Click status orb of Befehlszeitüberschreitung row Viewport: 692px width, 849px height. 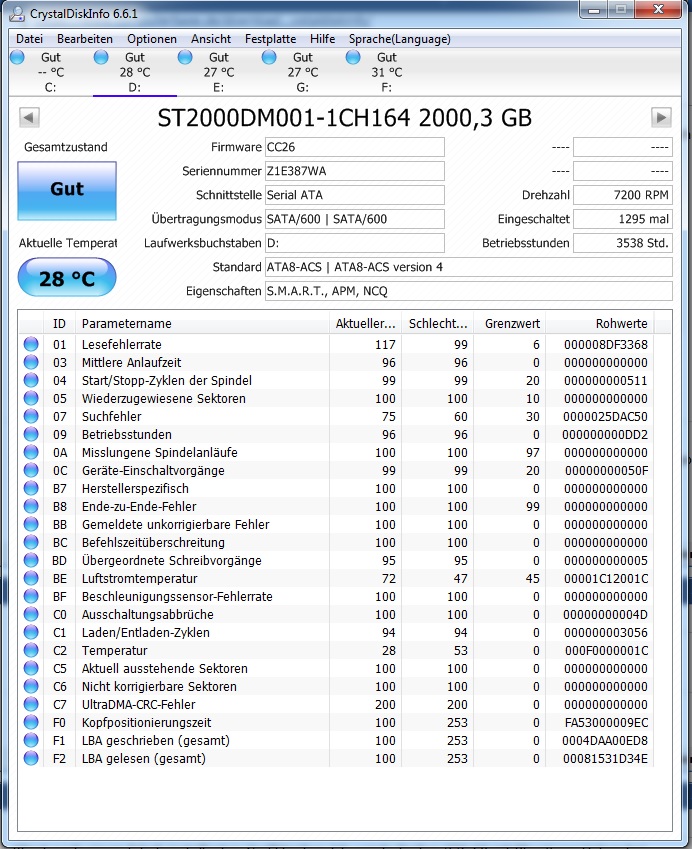31,543
